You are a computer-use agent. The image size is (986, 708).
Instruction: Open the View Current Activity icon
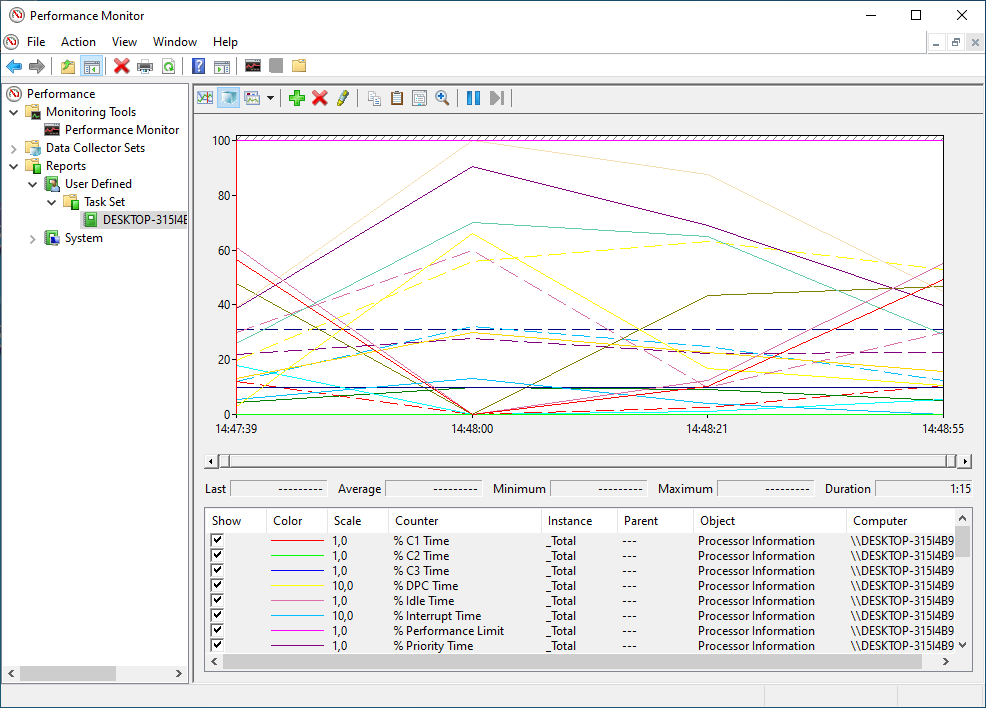click(x=204, y=97)
